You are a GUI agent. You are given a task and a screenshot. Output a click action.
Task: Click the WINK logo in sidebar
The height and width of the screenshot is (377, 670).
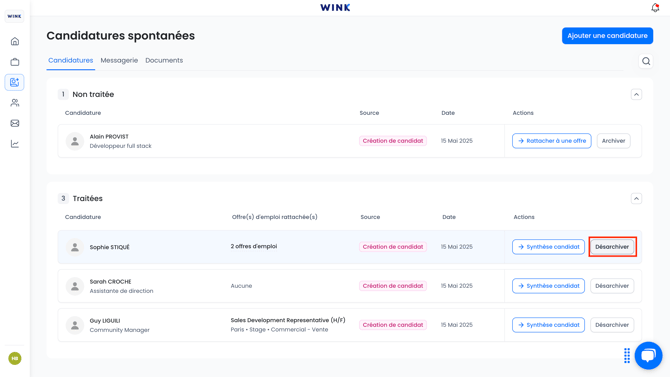(15, 16)
